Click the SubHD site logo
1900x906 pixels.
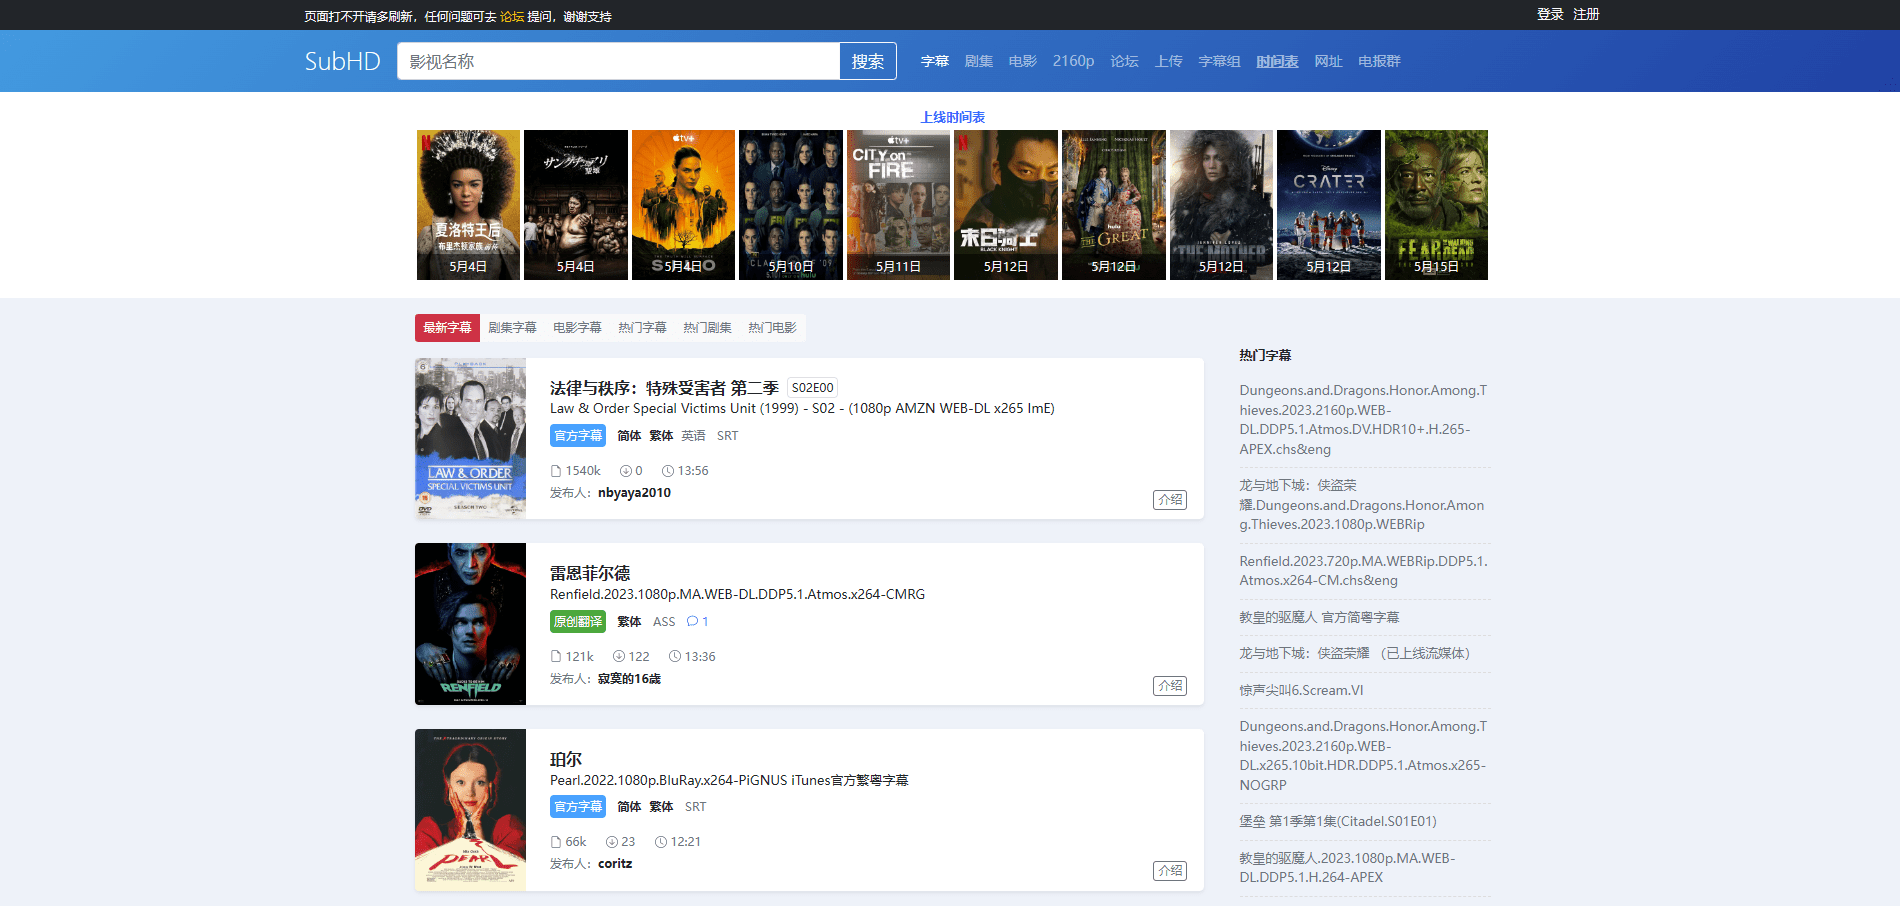click(342, 61)
